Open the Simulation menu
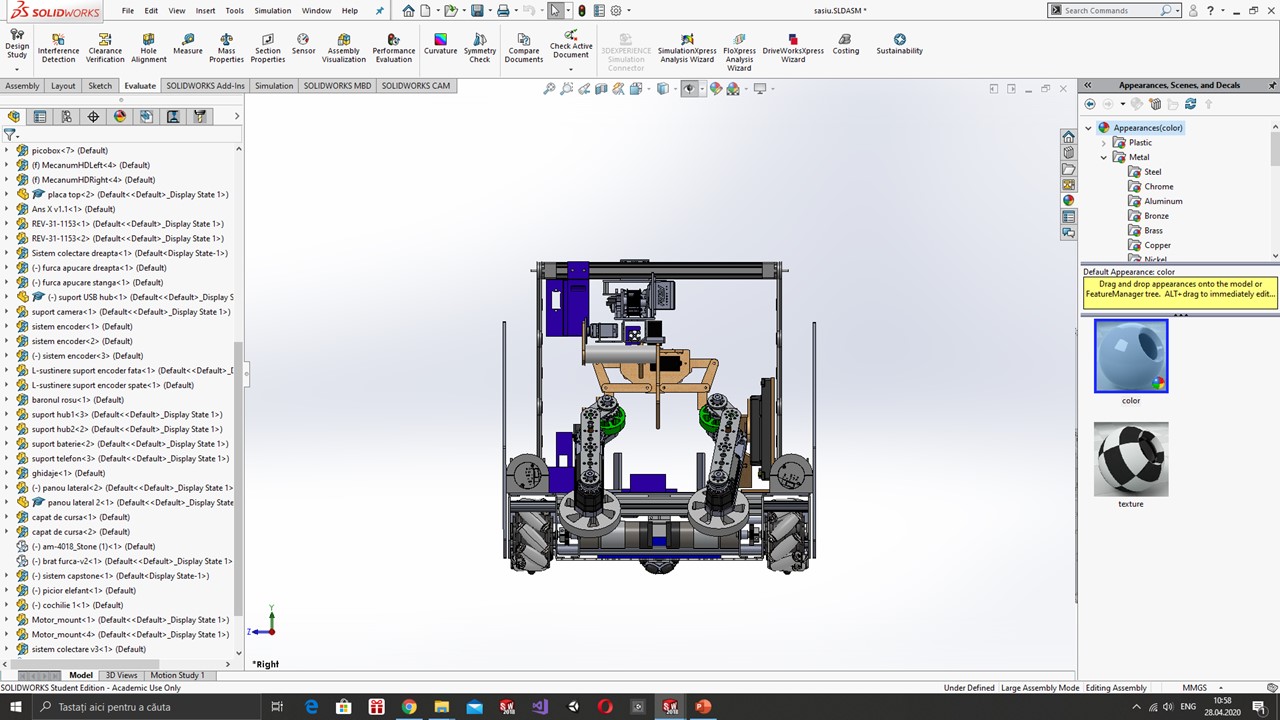Screen dimensions: 1280x720 [272, 11]
